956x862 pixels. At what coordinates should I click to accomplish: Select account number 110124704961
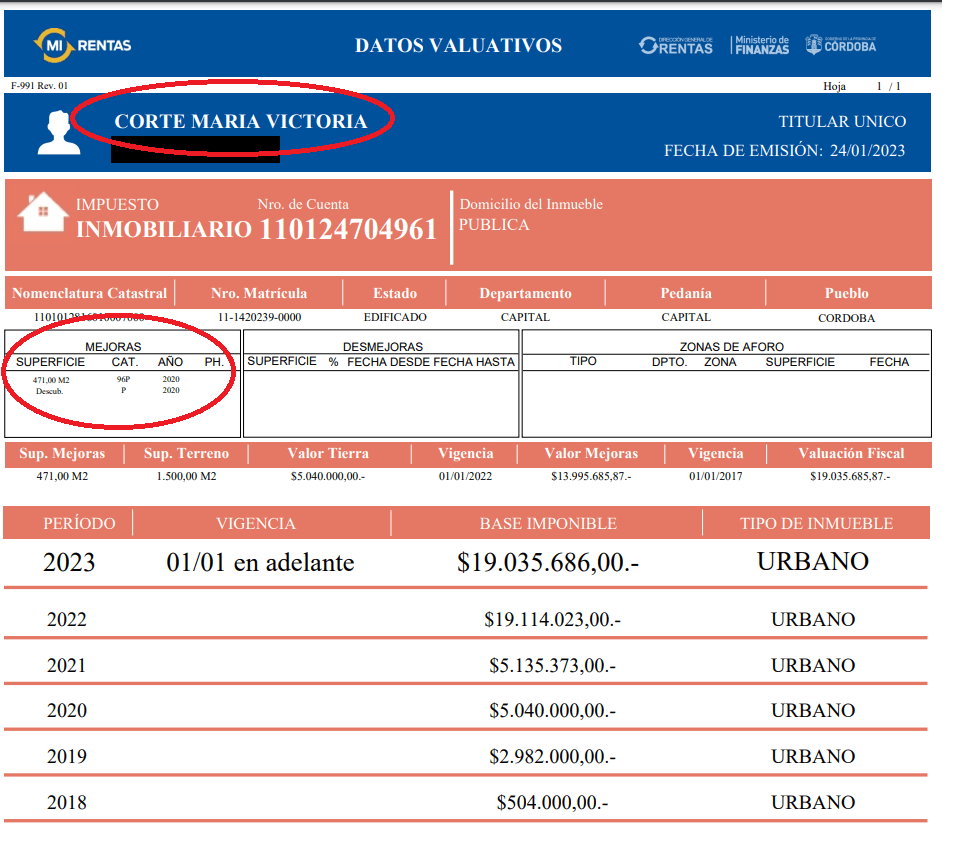pos(348,229)
